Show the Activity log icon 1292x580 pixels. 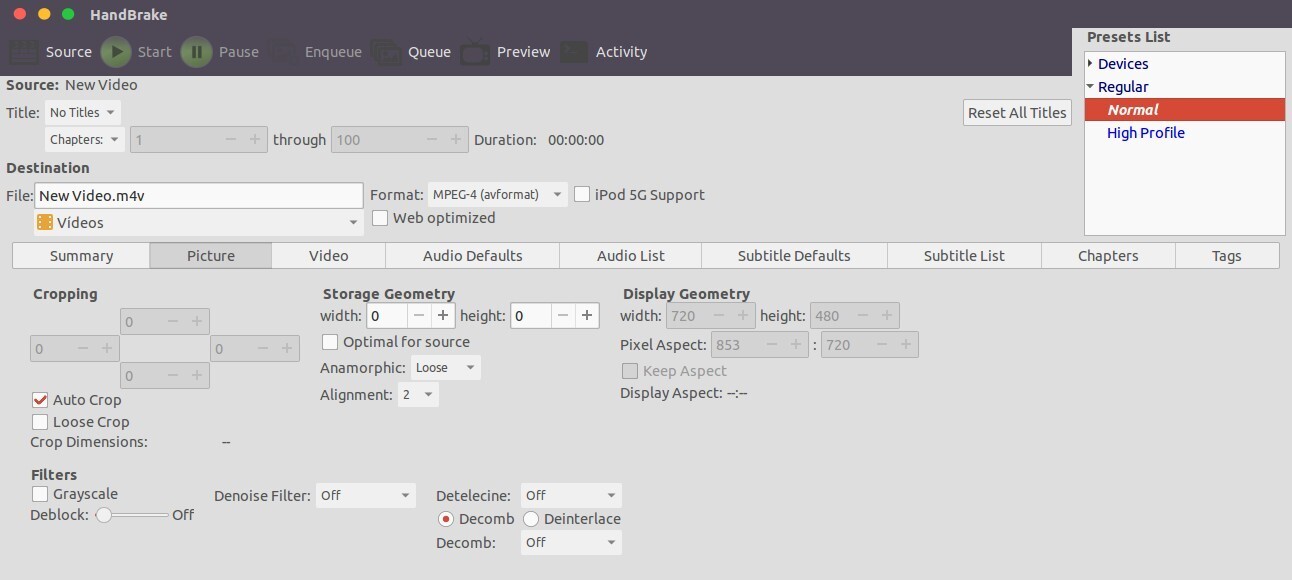(x=574, y=52)
